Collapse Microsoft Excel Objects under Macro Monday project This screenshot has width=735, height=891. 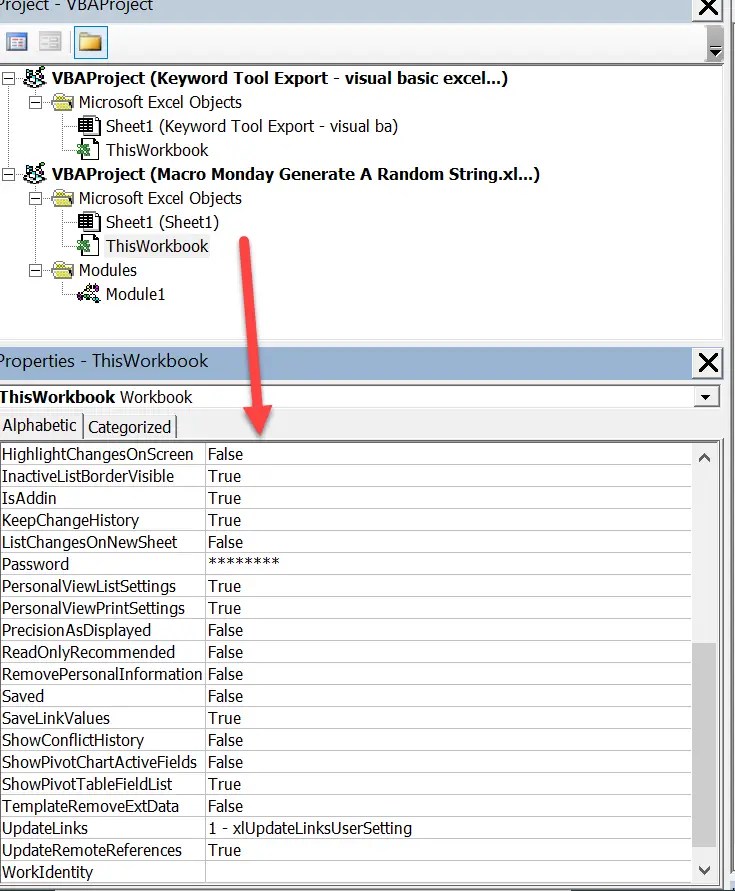[x=35, y=199]
